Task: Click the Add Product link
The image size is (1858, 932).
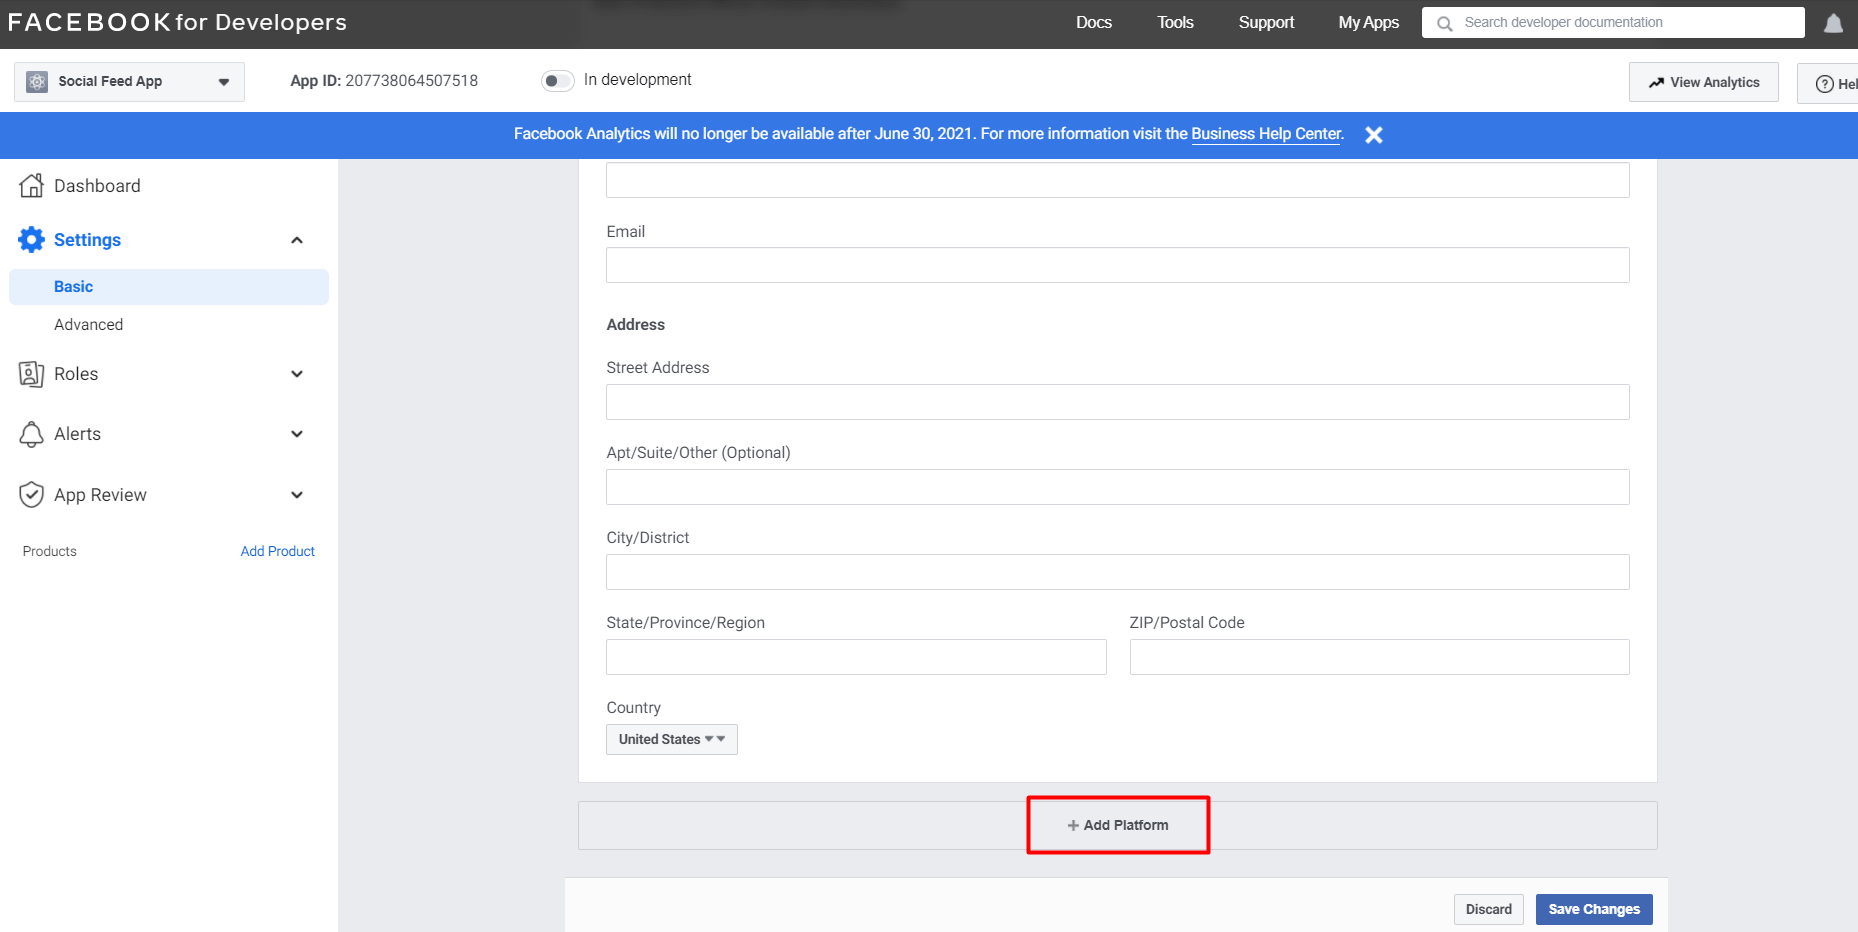Action: coord(277,551)
